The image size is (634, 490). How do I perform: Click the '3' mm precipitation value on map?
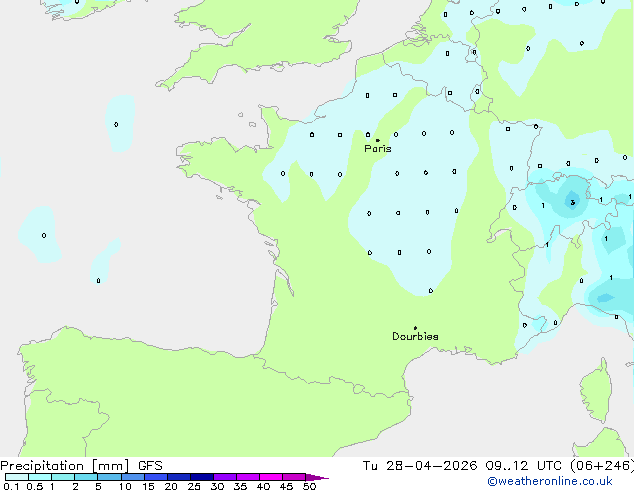click(573, 203)
